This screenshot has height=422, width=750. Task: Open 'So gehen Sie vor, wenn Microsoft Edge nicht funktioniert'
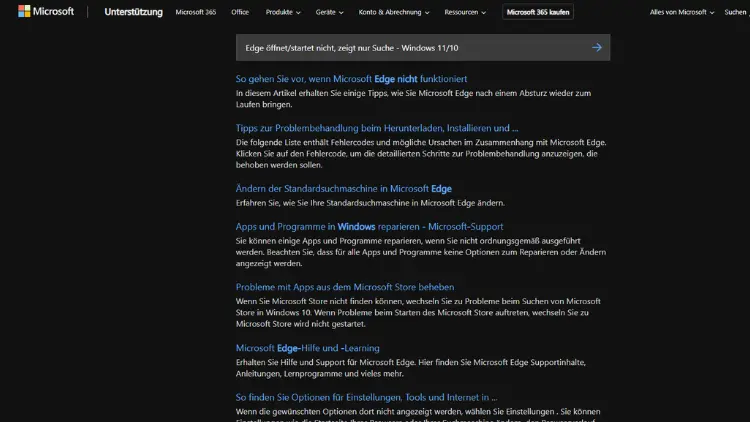(351, 79)
